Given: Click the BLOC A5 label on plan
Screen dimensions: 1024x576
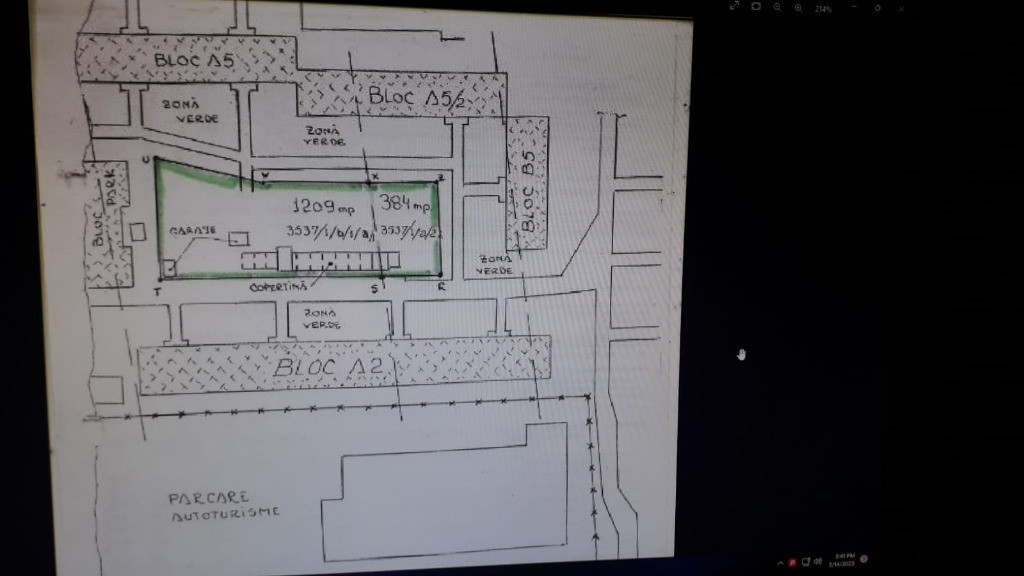Looking at the screenshot, I should 194,60.
